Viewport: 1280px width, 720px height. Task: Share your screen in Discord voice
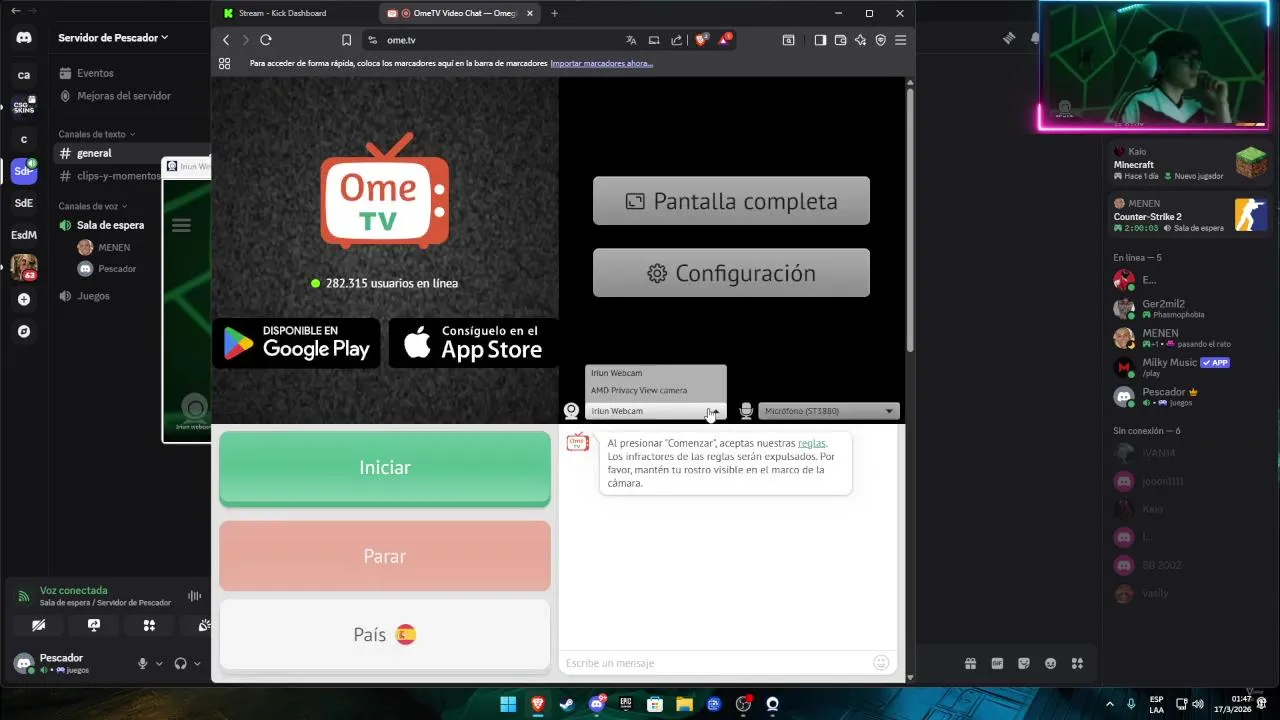coord(94,625)
